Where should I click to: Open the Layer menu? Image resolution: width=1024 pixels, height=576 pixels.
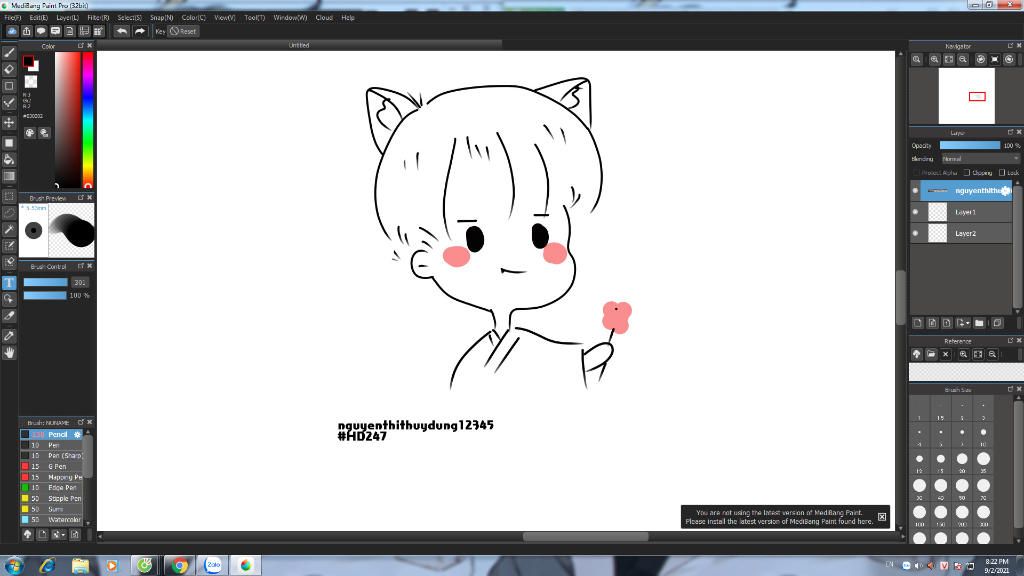point(67,18)
